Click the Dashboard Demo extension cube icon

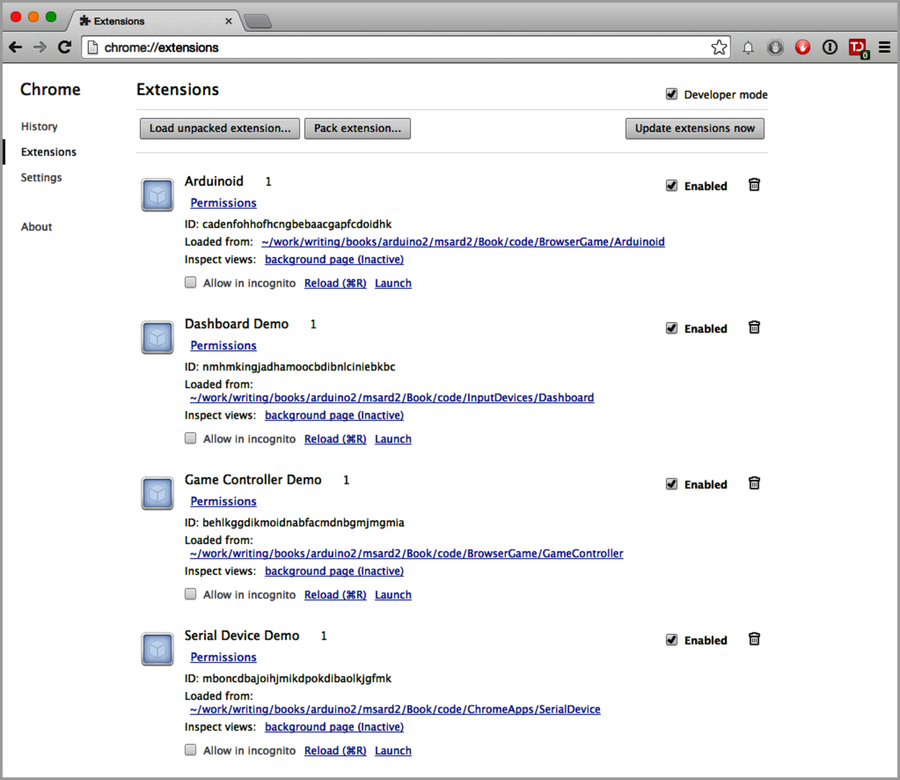[157, 337]
